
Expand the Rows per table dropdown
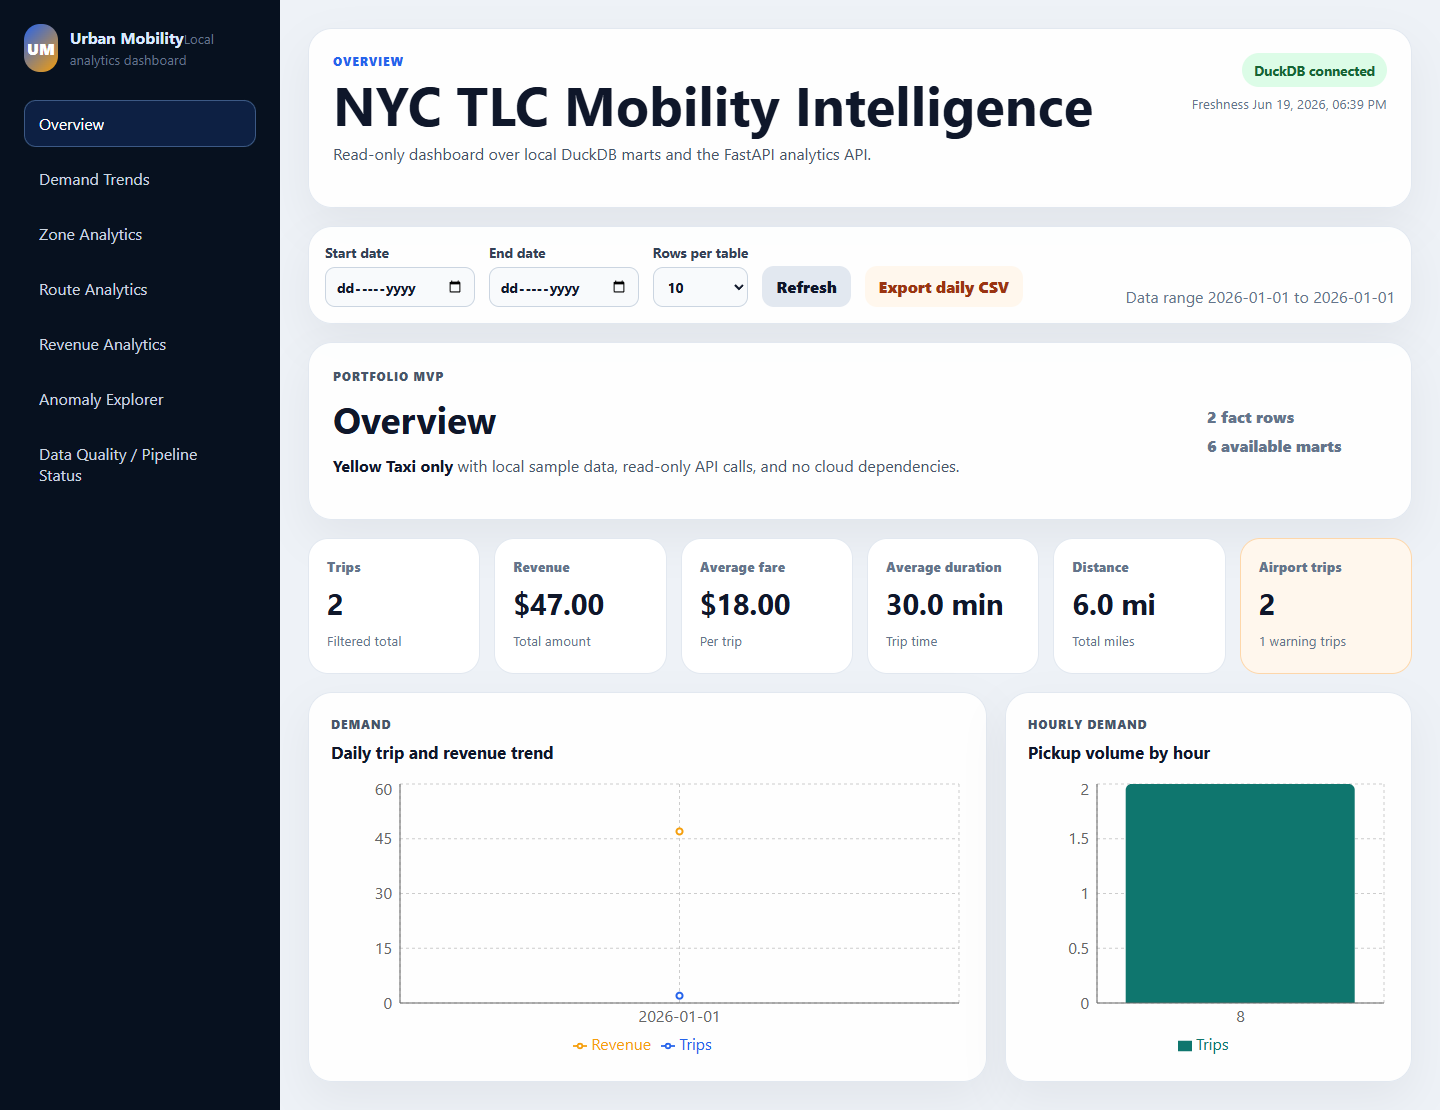pyautogui.click(x=700, y=287)
